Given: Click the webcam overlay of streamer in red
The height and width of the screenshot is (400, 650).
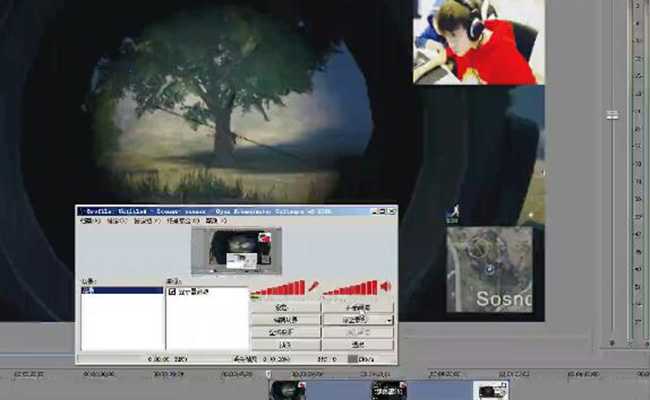Looking at the screenshot, I should point(478,42).
